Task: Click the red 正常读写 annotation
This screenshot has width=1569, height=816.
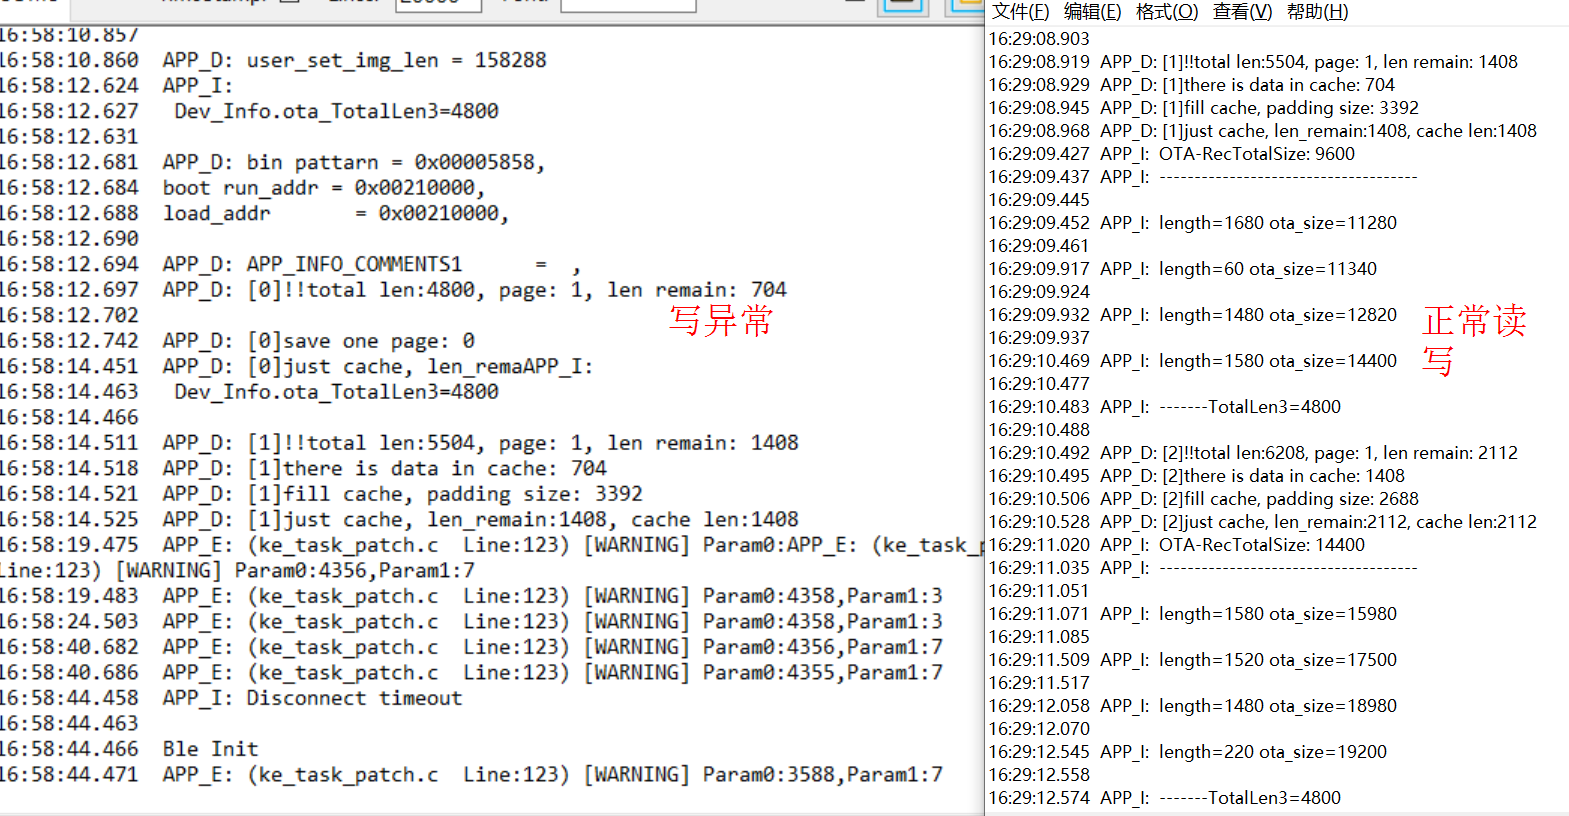Action: pos(1473,340)
